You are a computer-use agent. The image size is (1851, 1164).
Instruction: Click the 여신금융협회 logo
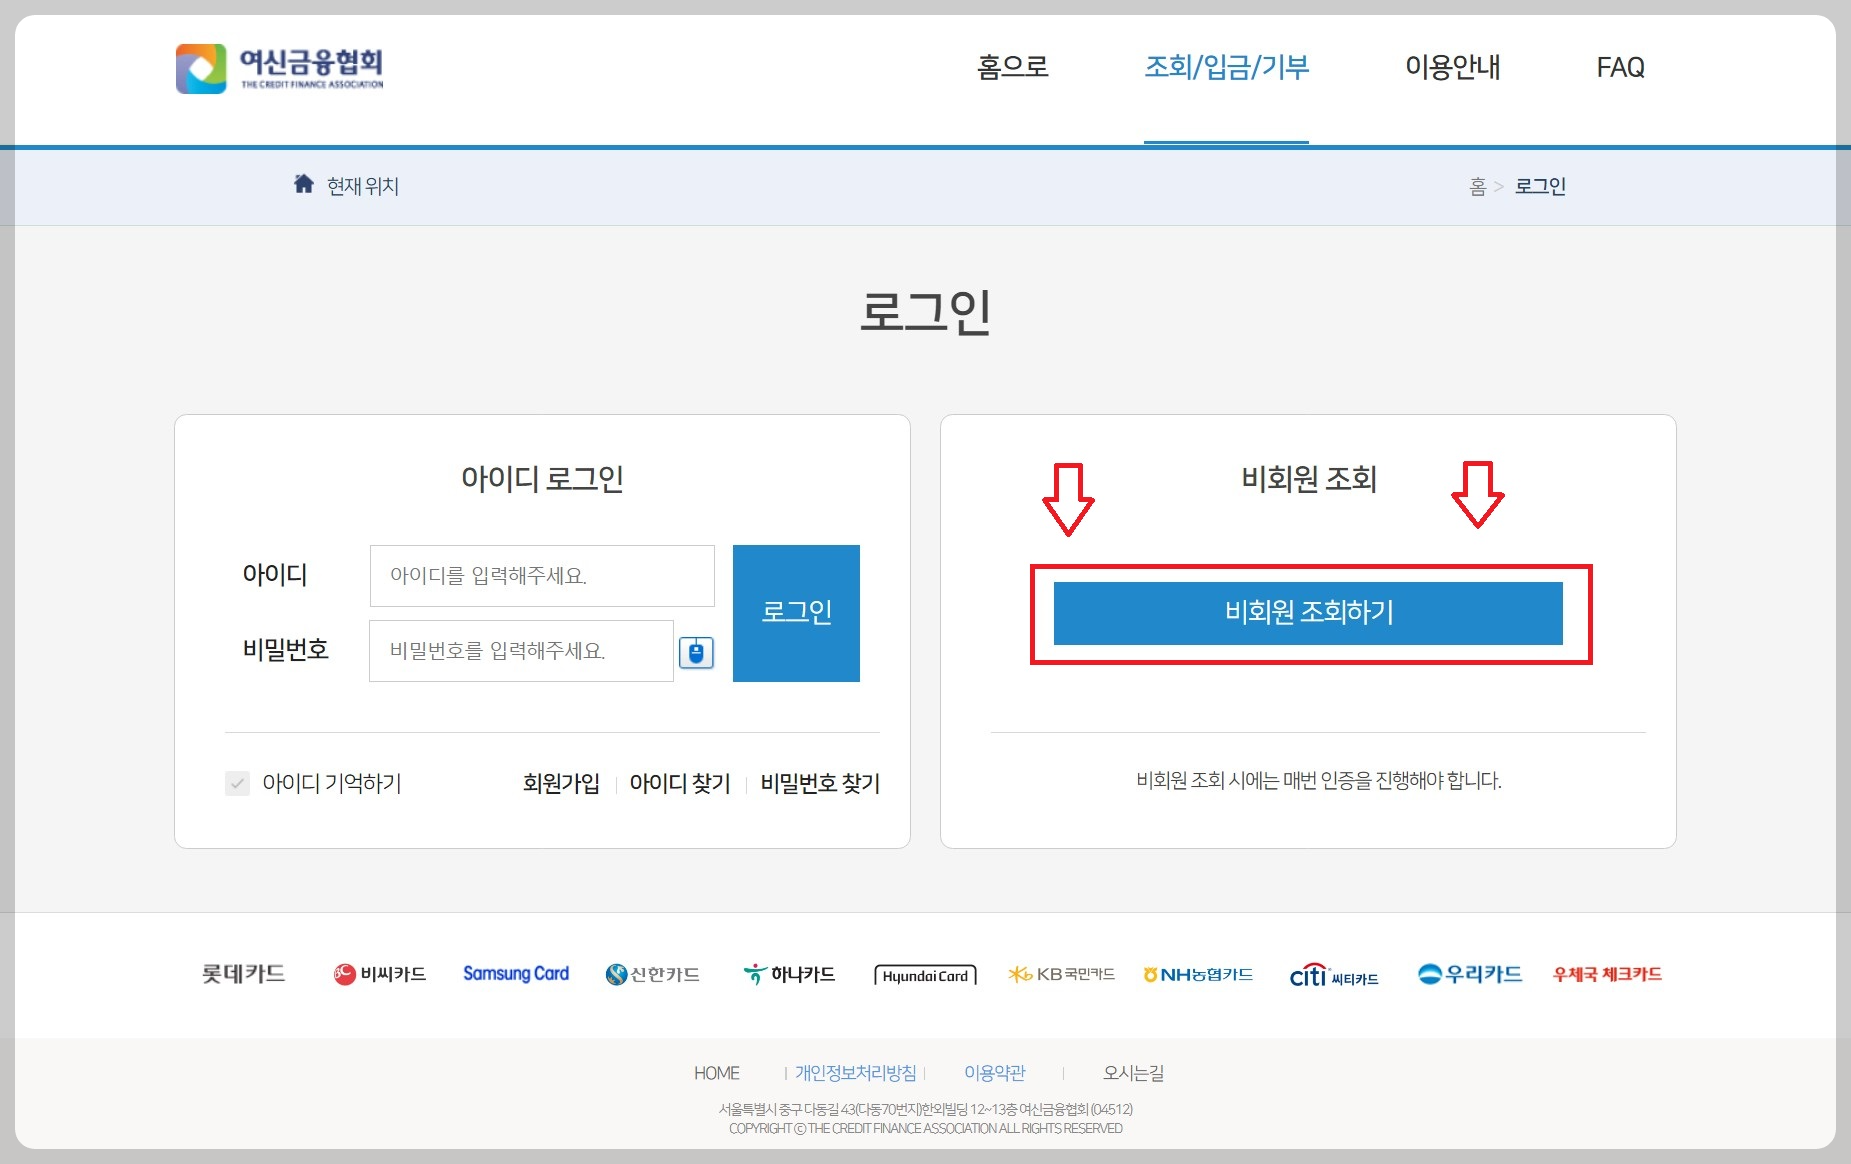(x=281, y=68)
